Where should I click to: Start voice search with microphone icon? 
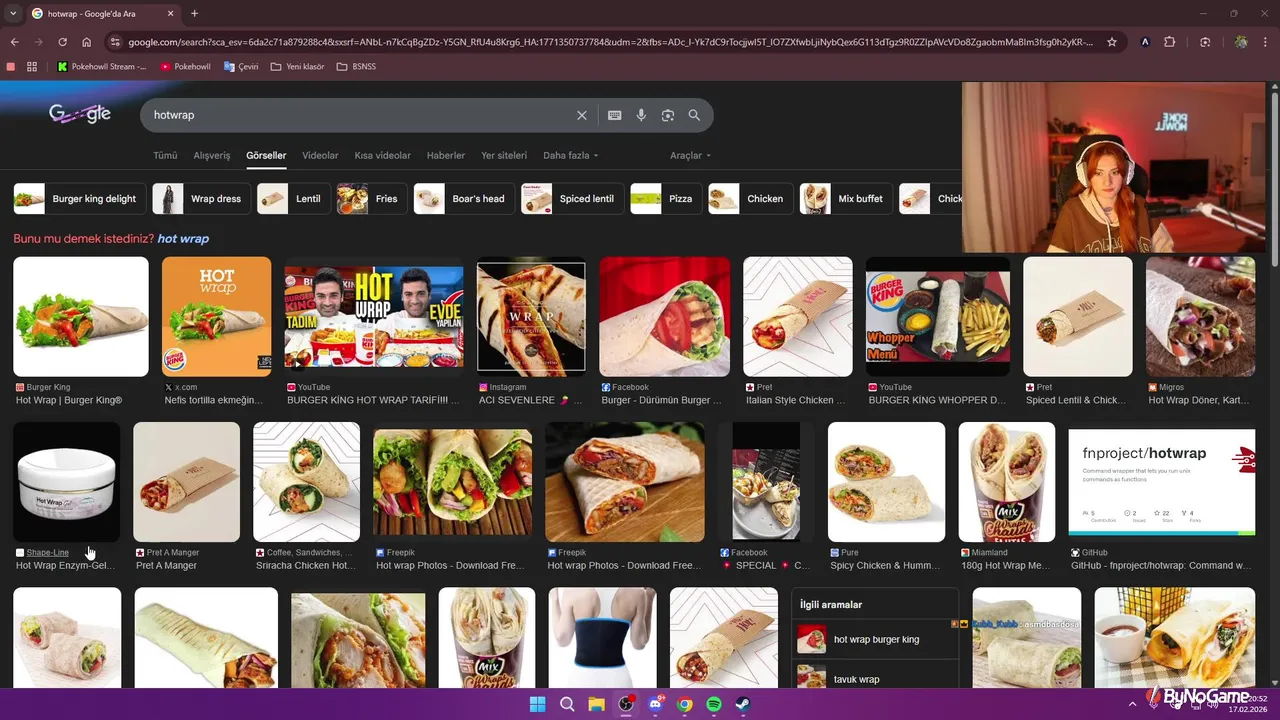point(641,115)
